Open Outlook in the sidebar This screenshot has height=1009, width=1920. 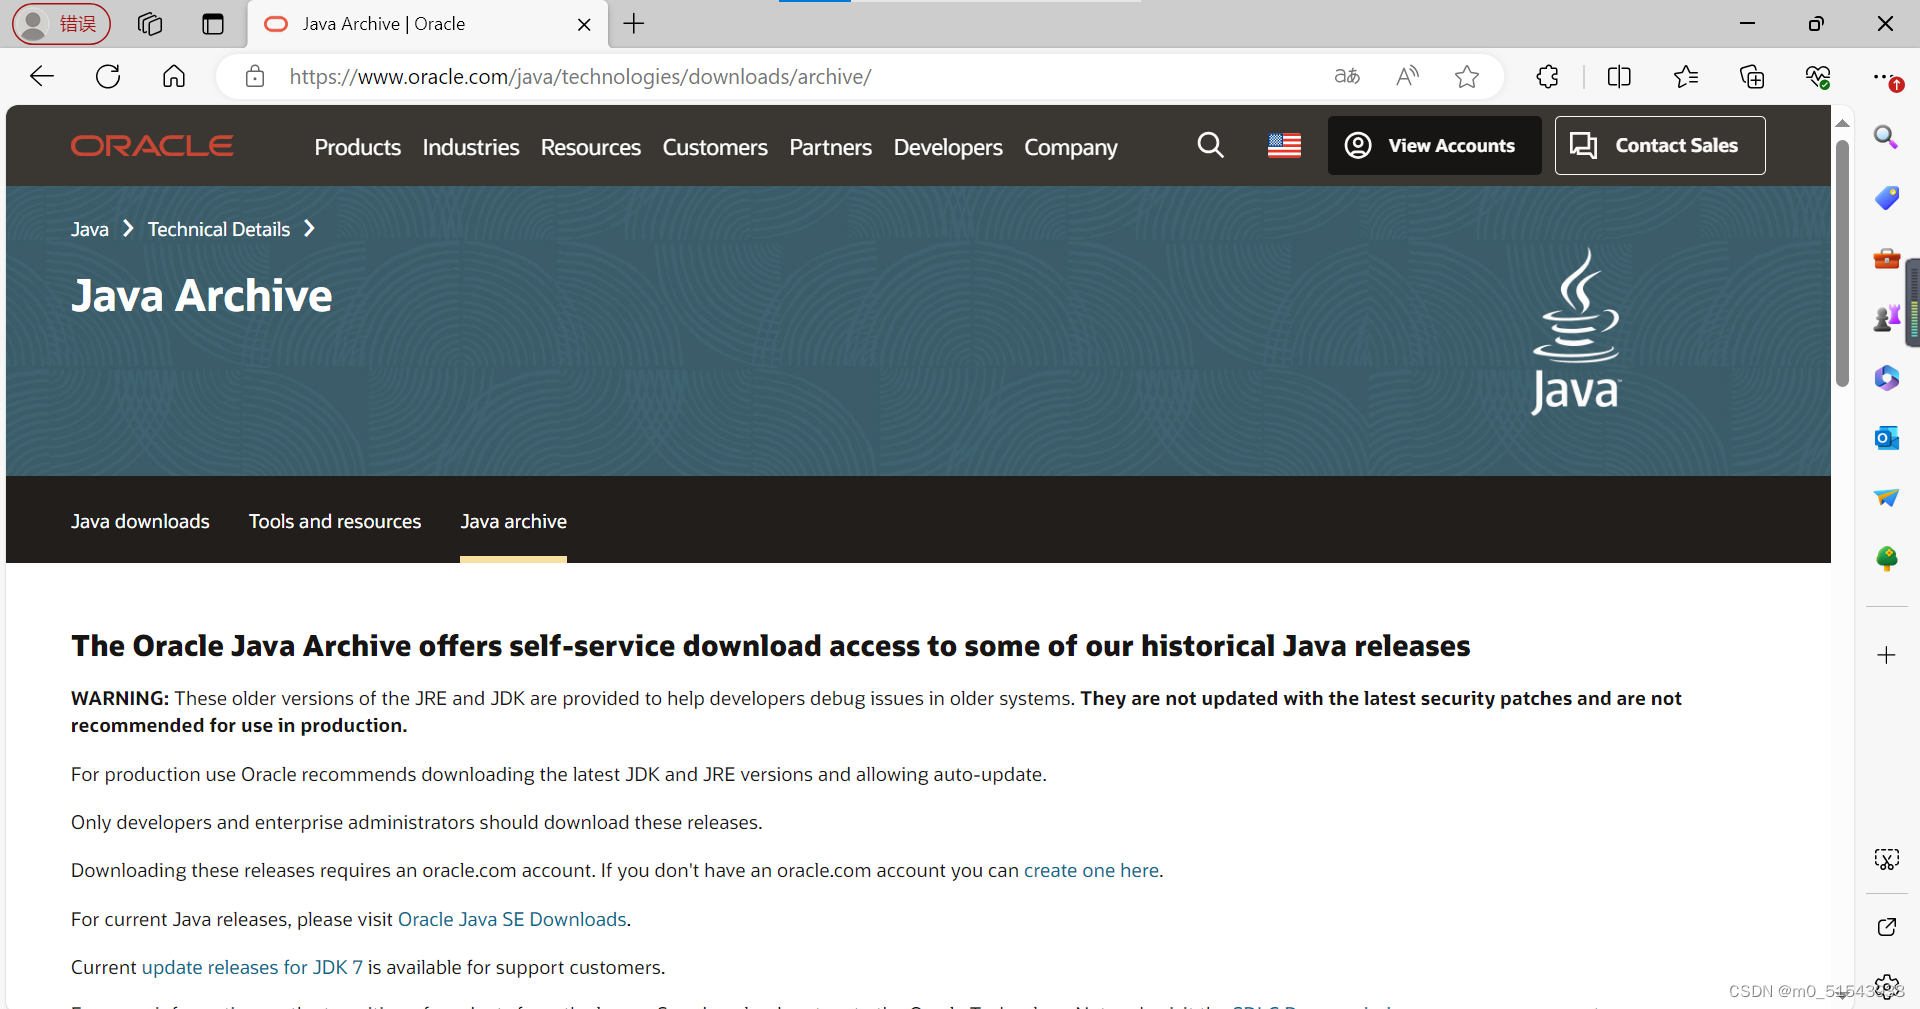pos(1886,438)
